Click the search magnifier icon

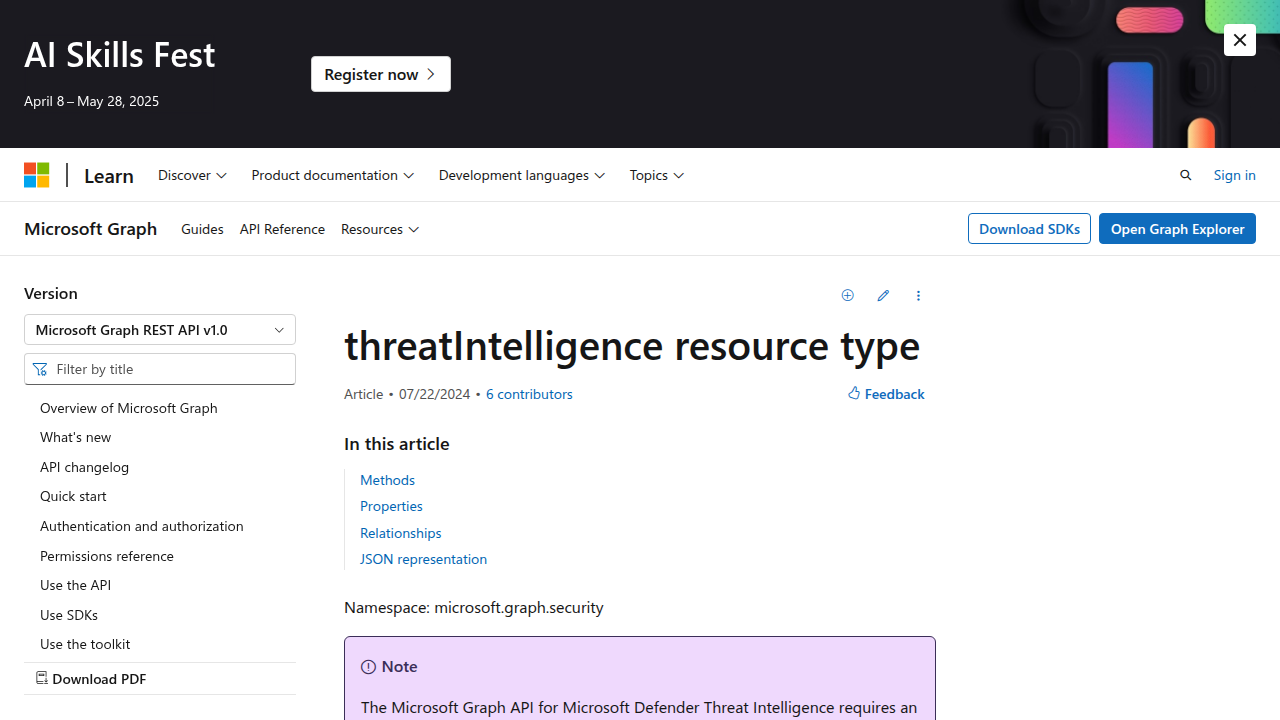(1186, 175)
